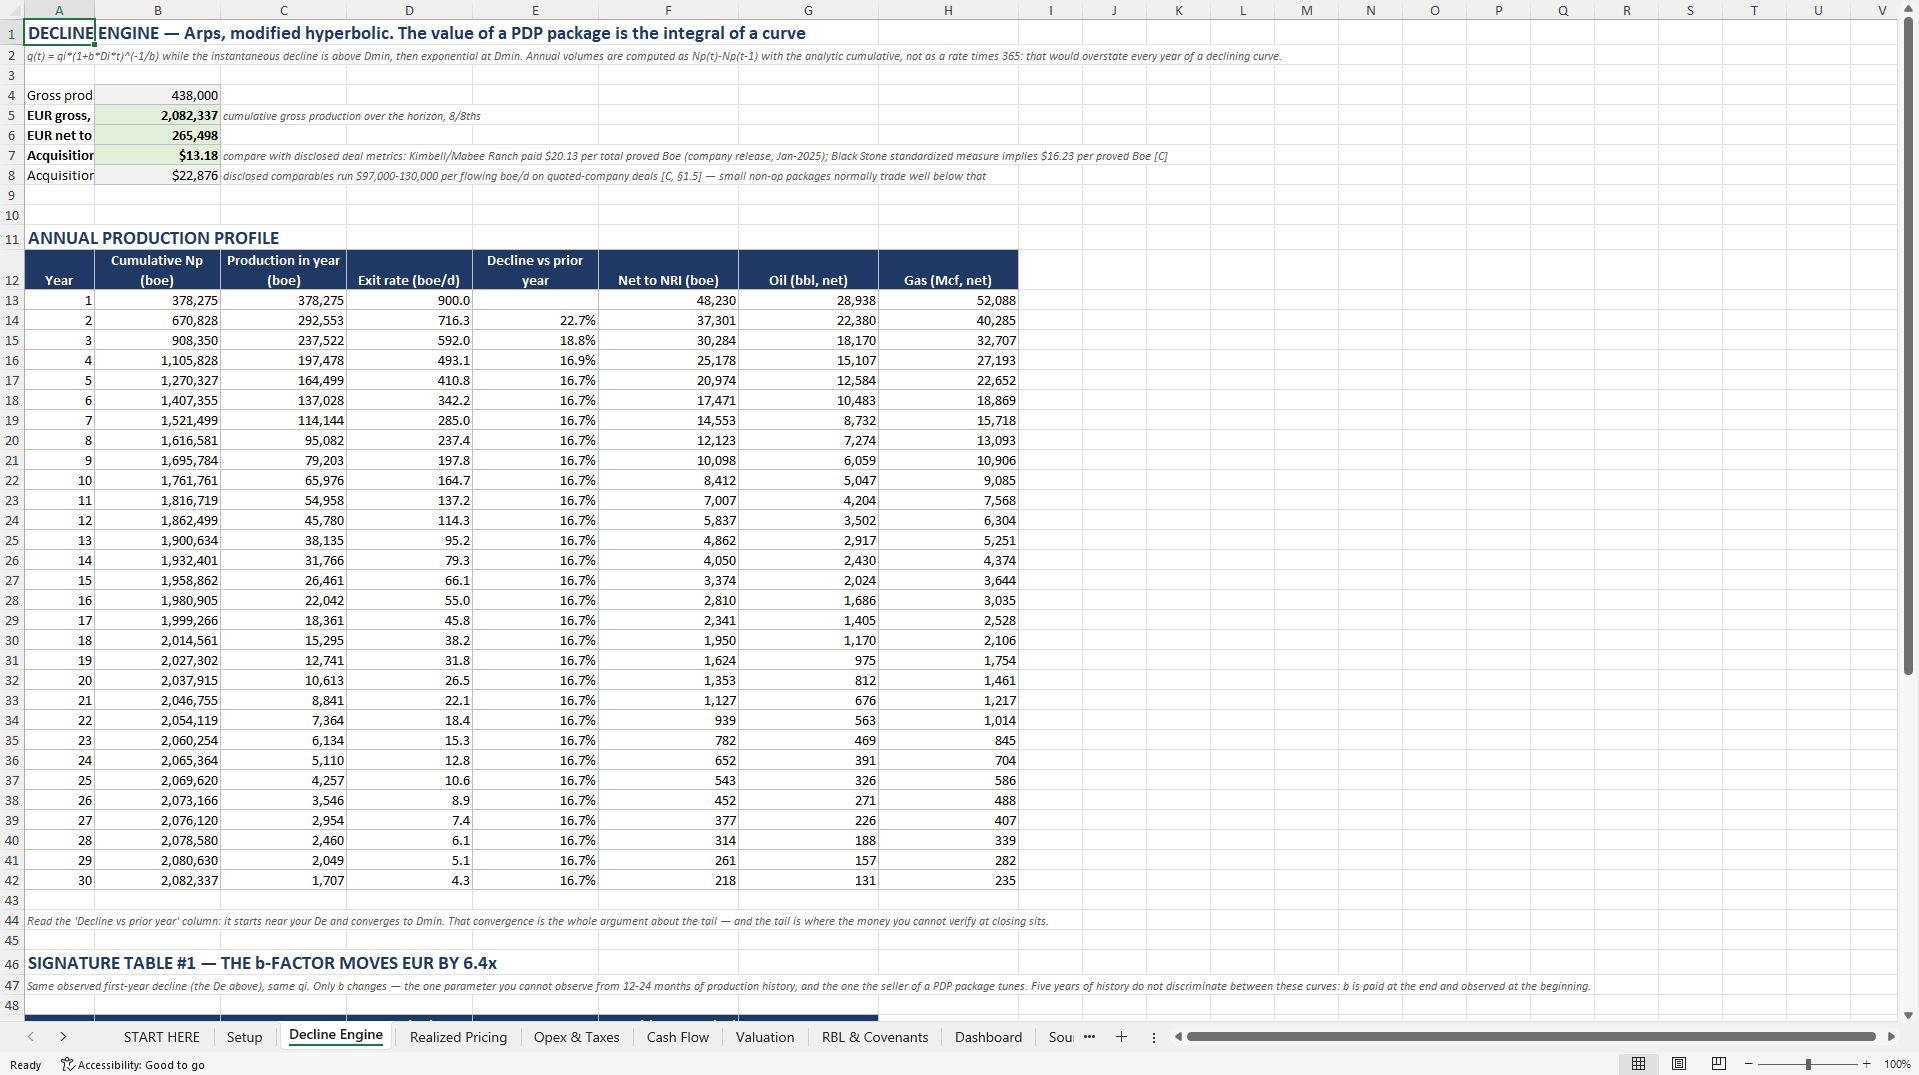Click the Select All corner triangle
This screenshot has height=1075, width=1919.
coord(12,10)
